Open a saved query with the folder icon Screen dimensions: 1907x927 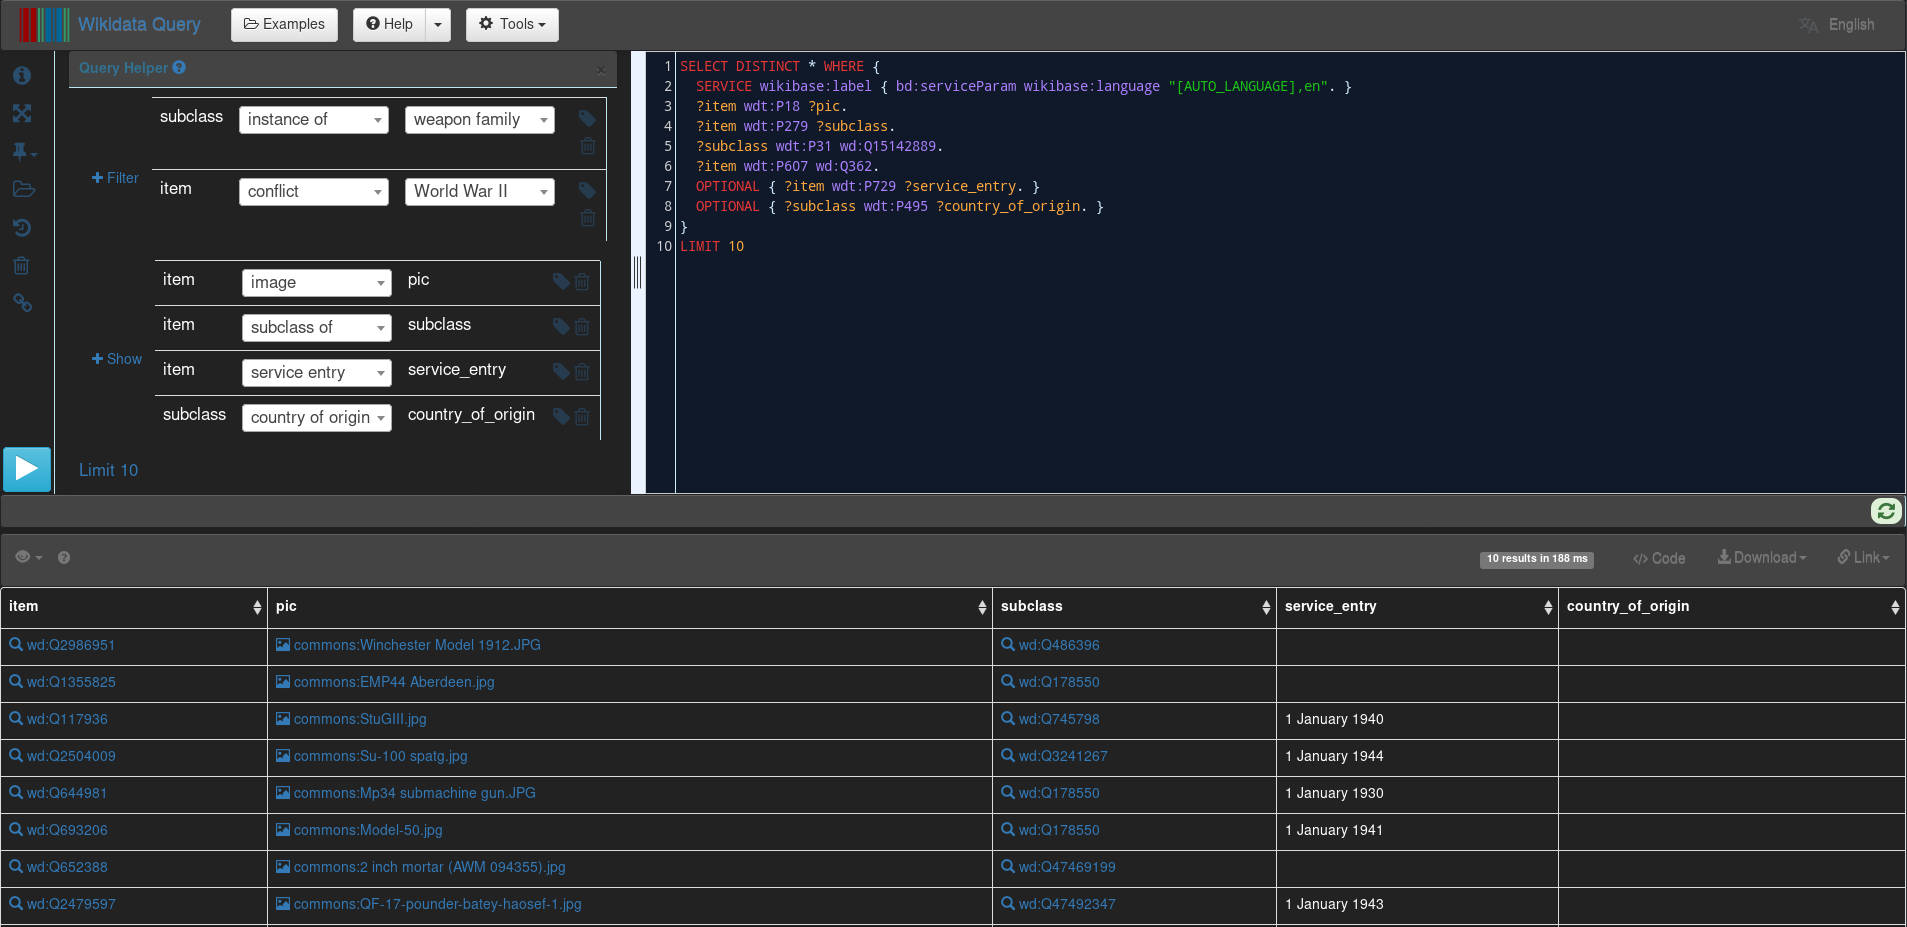[x=22, y=189]
